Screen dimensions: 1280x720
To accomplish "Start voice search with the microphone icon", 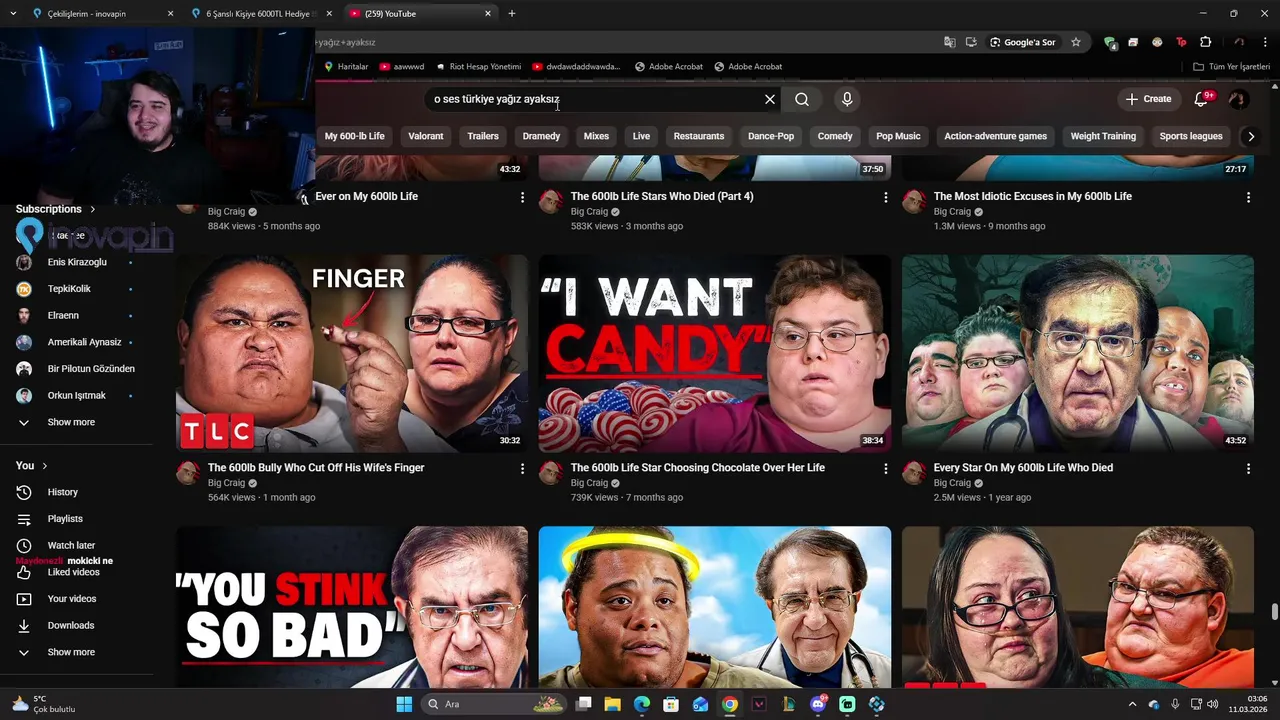I will [x=847, y=99].
